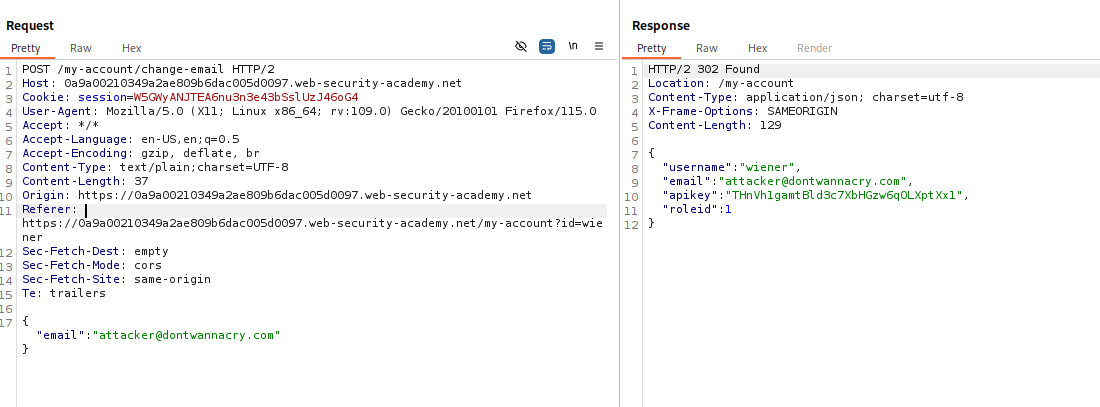
Task: Place cursor on the Referer header line
Action: click(50, 210)
